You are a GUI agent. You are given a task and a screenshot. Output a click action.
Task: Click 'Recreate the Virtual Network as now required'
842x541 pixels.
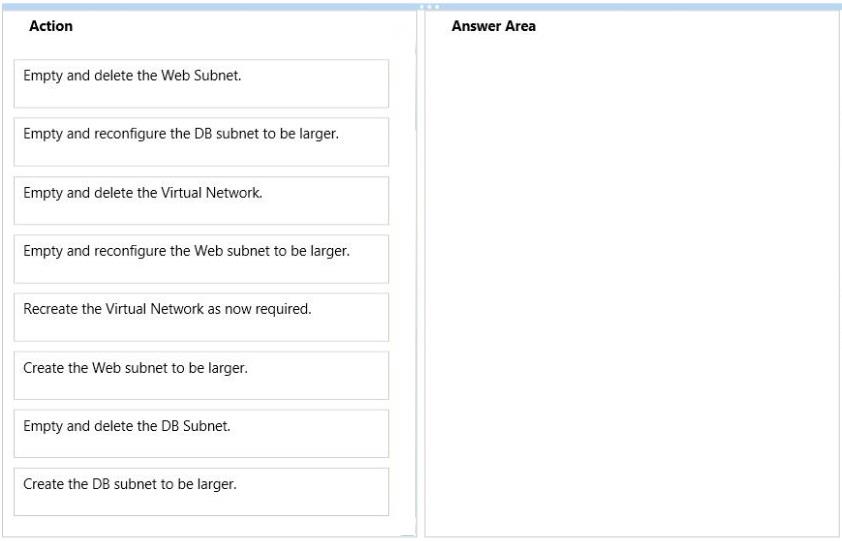coord(201,316)
